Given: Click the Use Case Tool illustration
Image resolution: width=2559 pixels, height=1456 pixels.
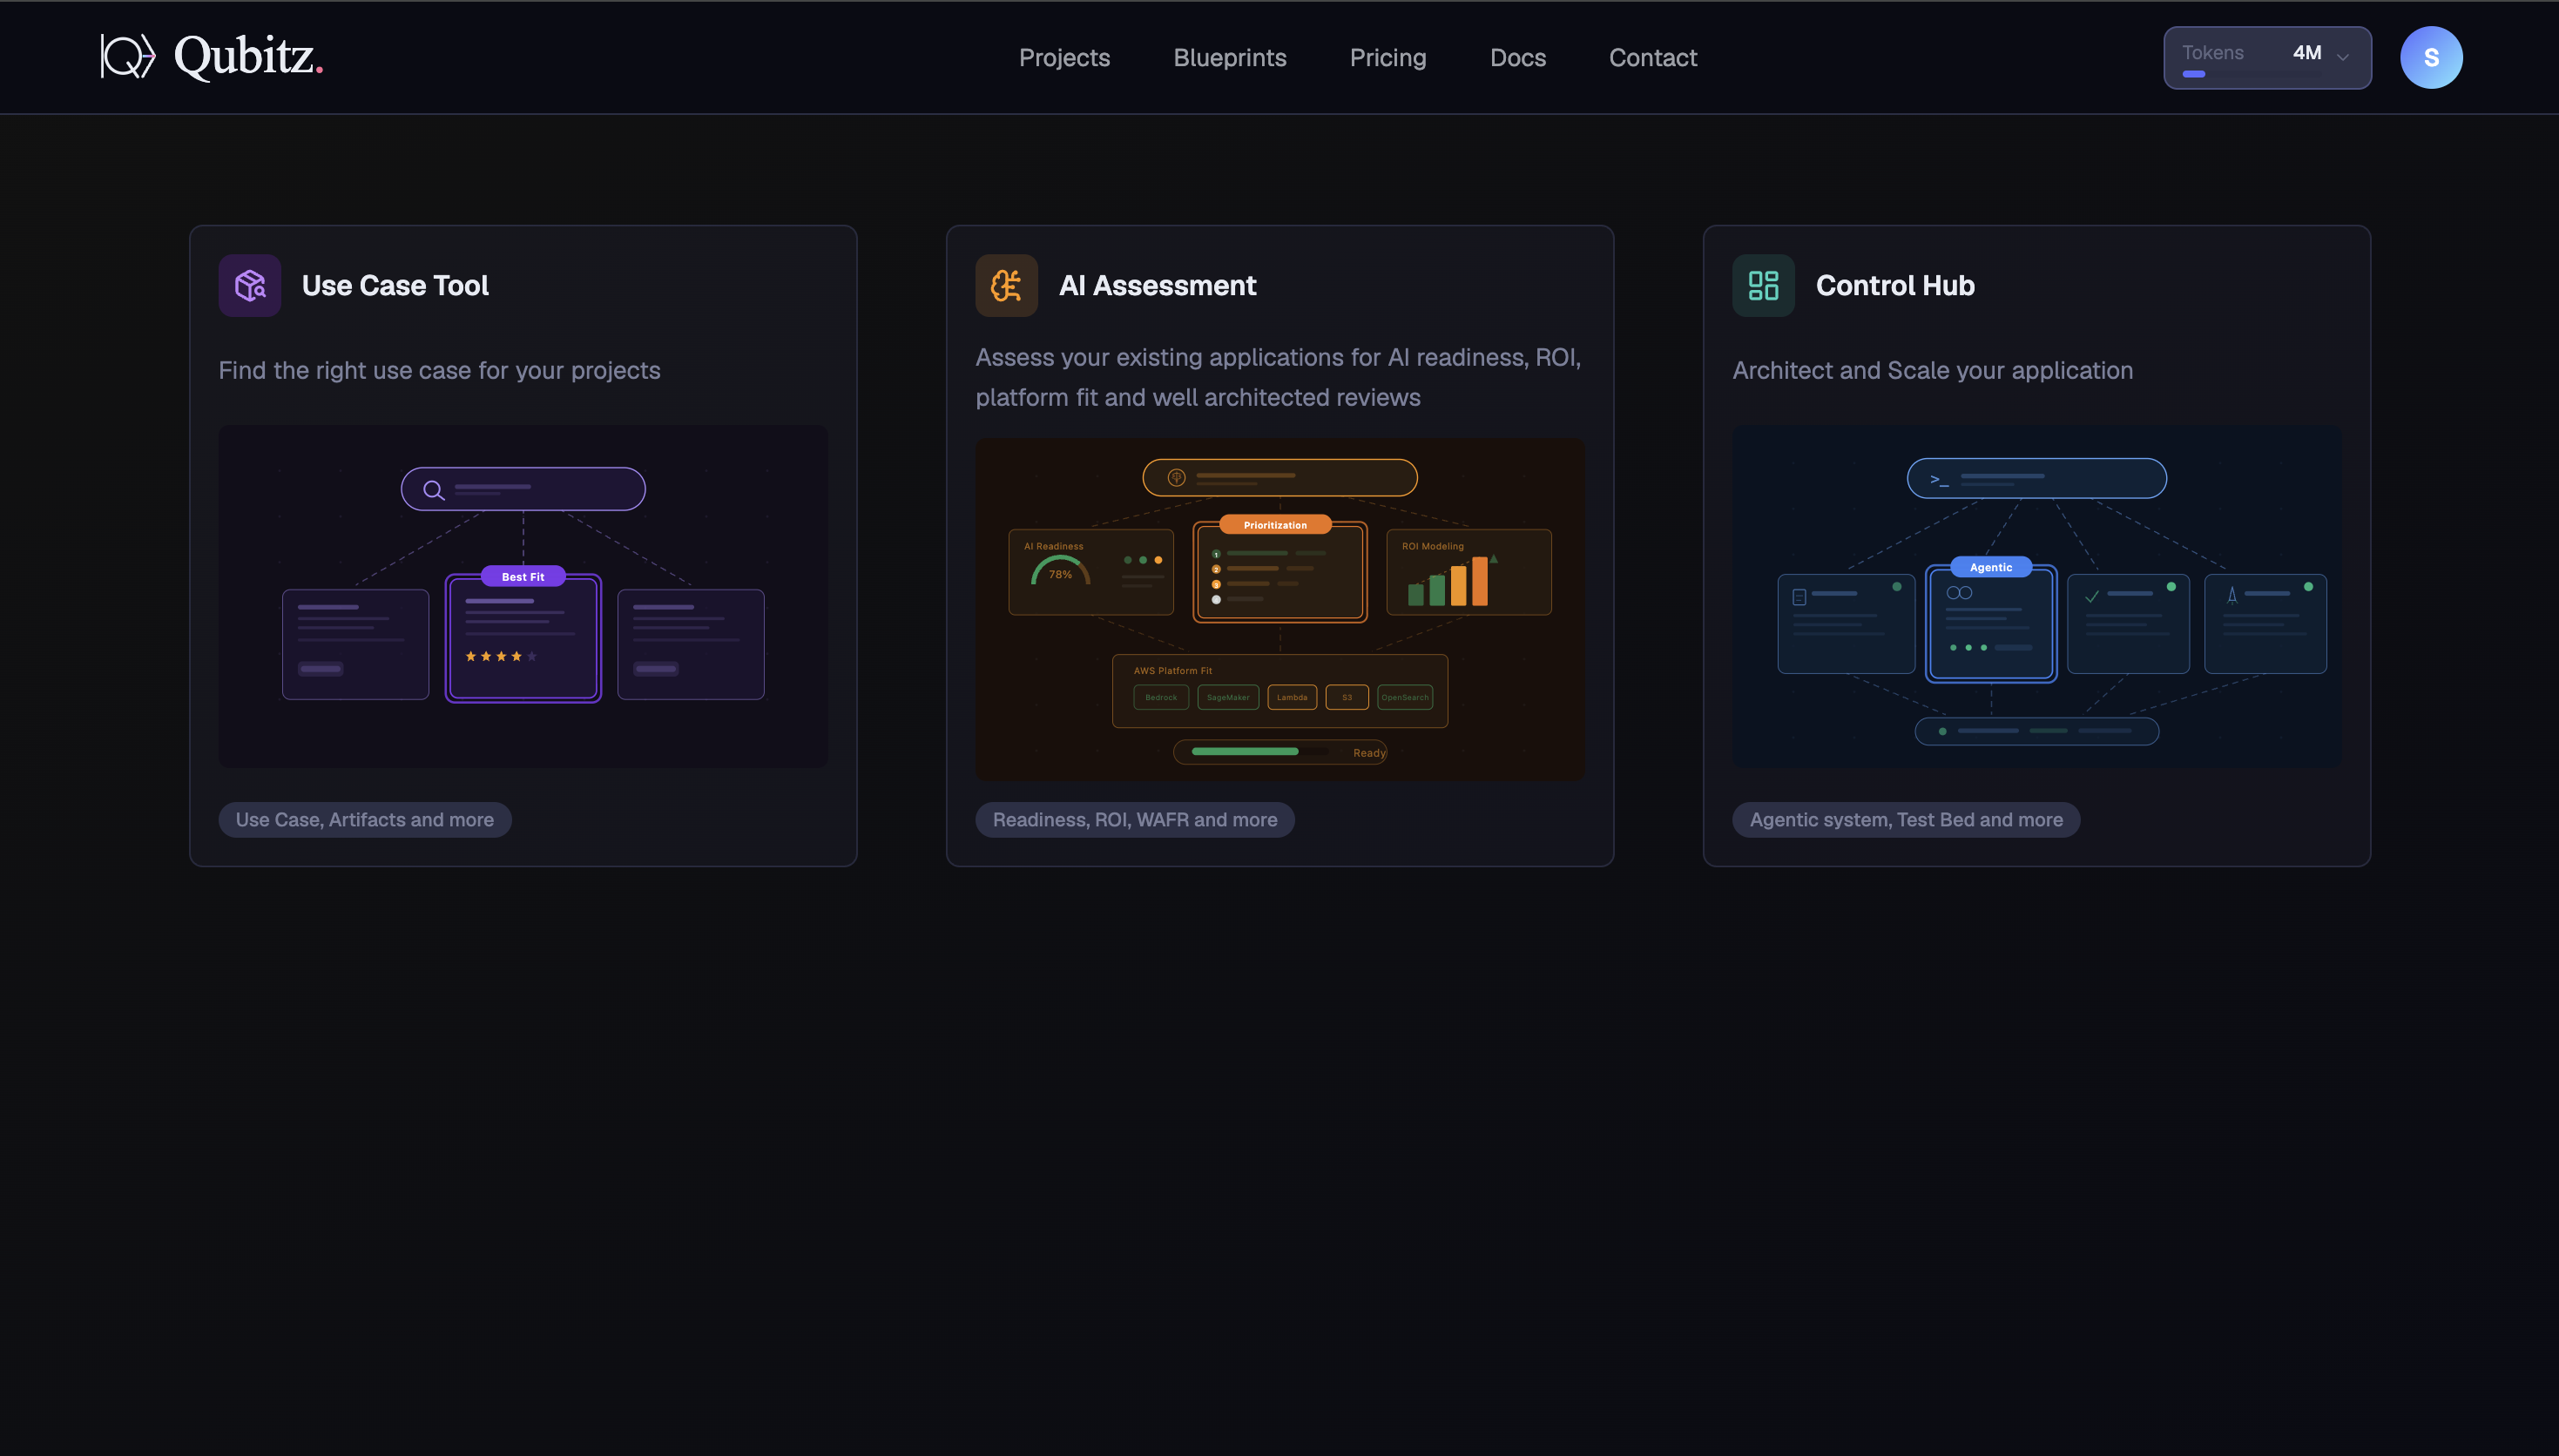Looking at the screenshot, I should [x=523, y=596].
